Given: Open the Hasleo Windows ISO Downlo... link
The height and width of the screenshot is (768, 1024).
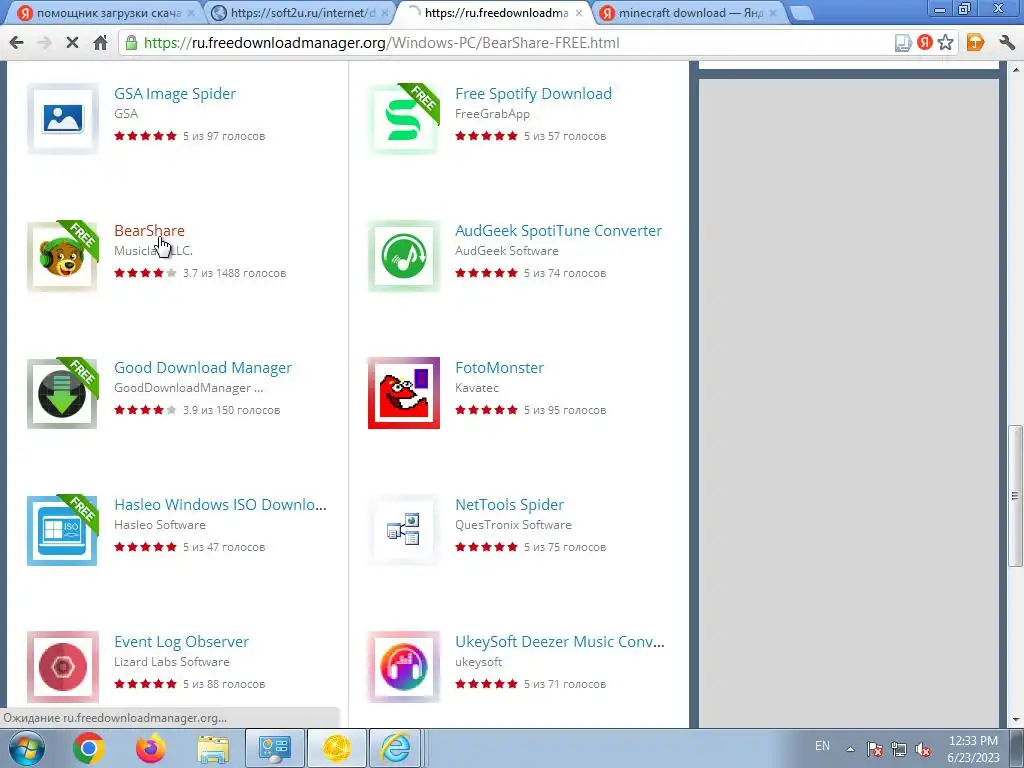Looking at the screenshot, I should (x=220, y=505).
